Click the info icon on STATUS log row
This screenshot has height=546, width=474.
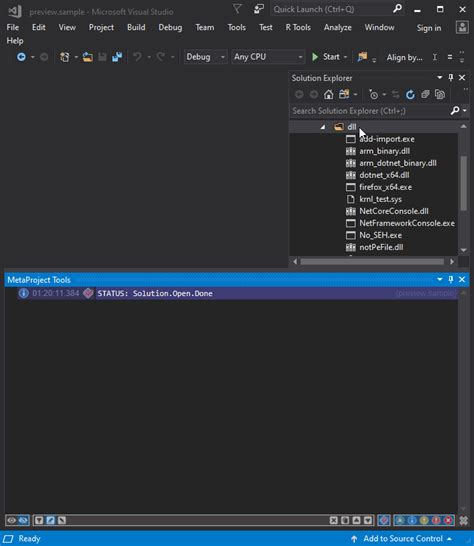24,293
